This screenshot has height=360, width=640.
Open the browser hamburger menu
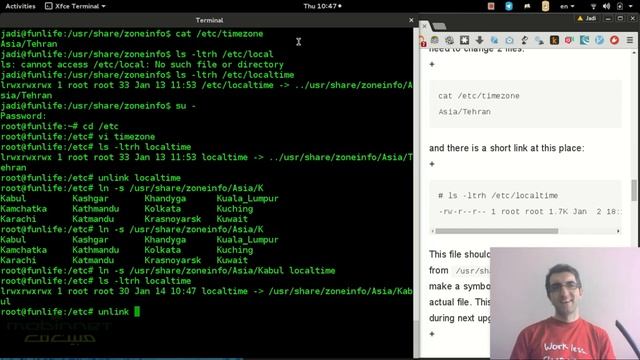tap(630, 40)
